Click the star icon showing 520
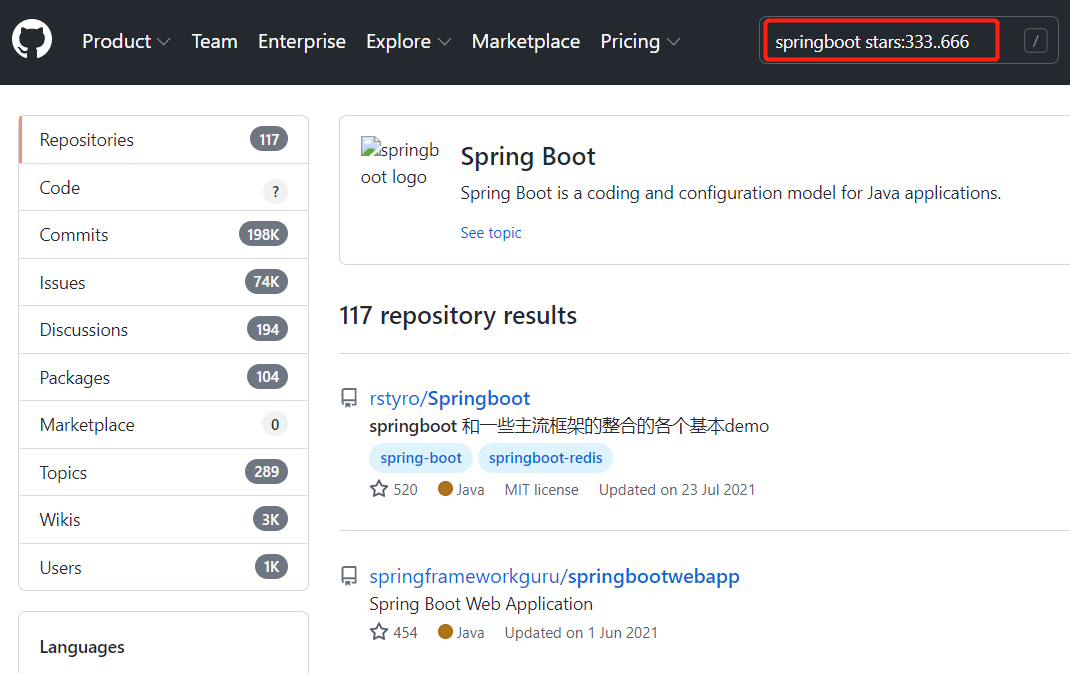This screenshot has width=1070, height=673. click(379, 489)
